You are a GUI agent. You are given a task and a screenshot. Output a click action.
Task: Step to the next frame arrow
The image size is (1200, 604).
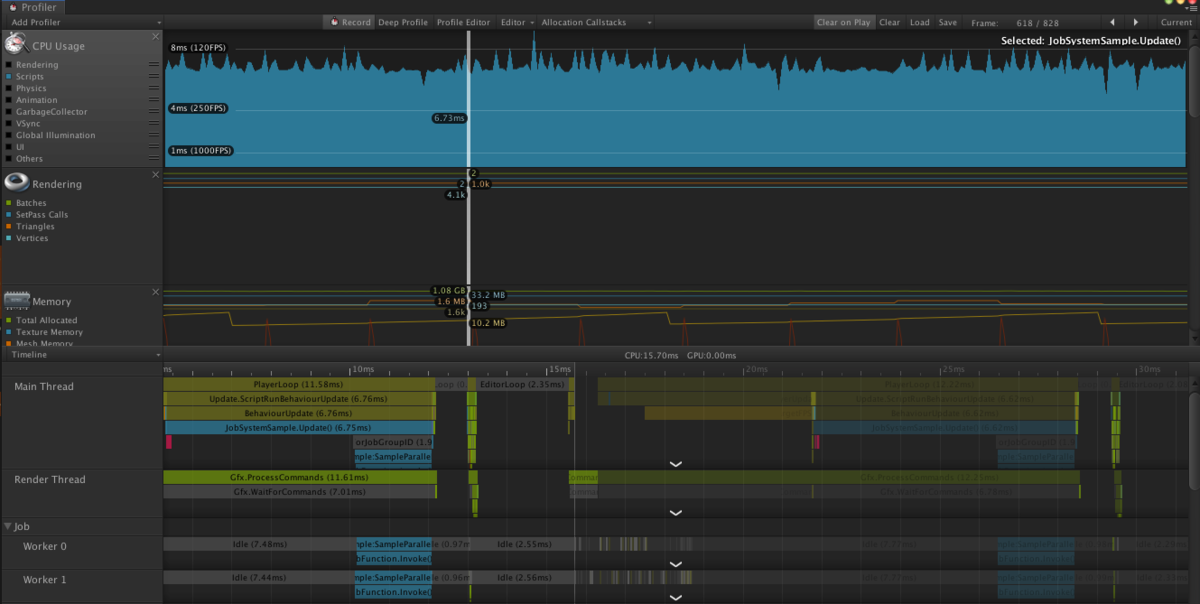point(1138,22)
